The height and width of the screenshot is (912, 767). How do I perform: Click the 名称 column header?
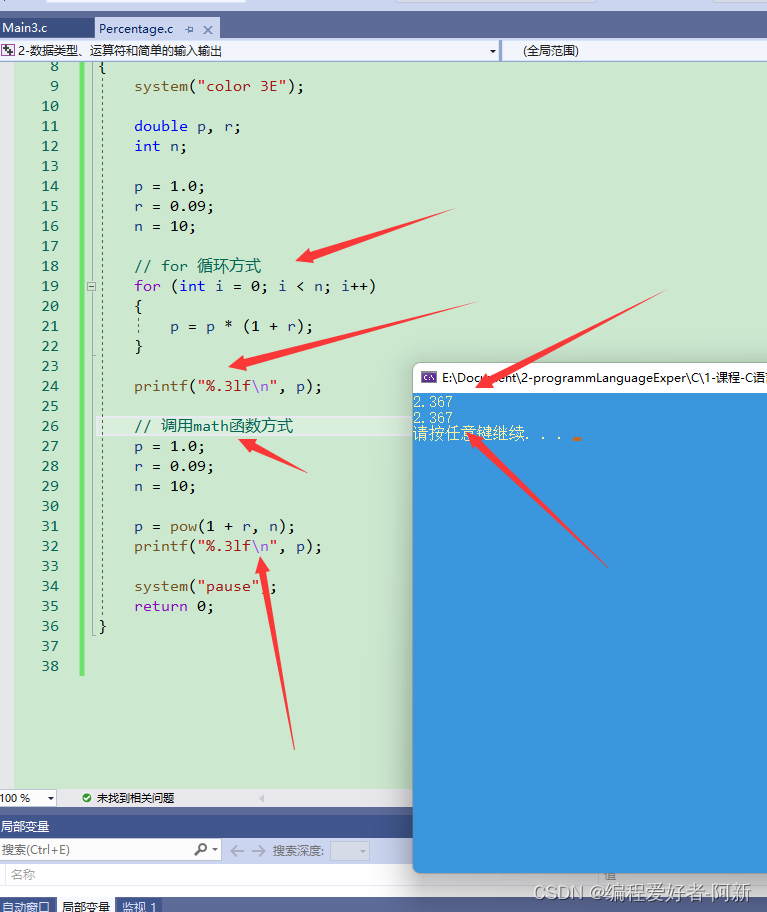point(23,874)
